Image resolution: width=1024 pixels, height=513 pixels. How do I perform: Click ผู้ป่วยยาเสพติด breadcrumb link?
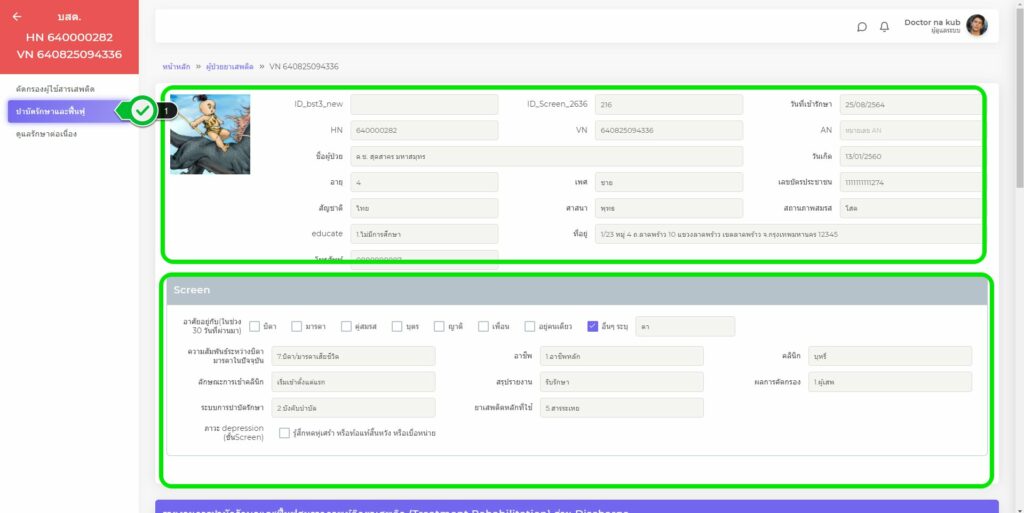[228, 66]
